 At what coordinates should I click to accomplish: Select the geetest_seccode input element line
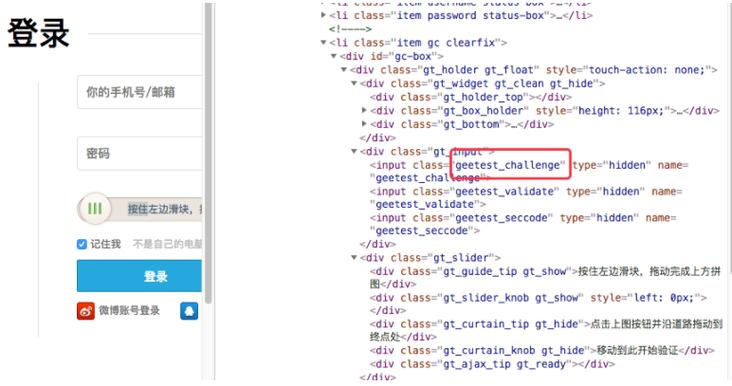(523, 224)
